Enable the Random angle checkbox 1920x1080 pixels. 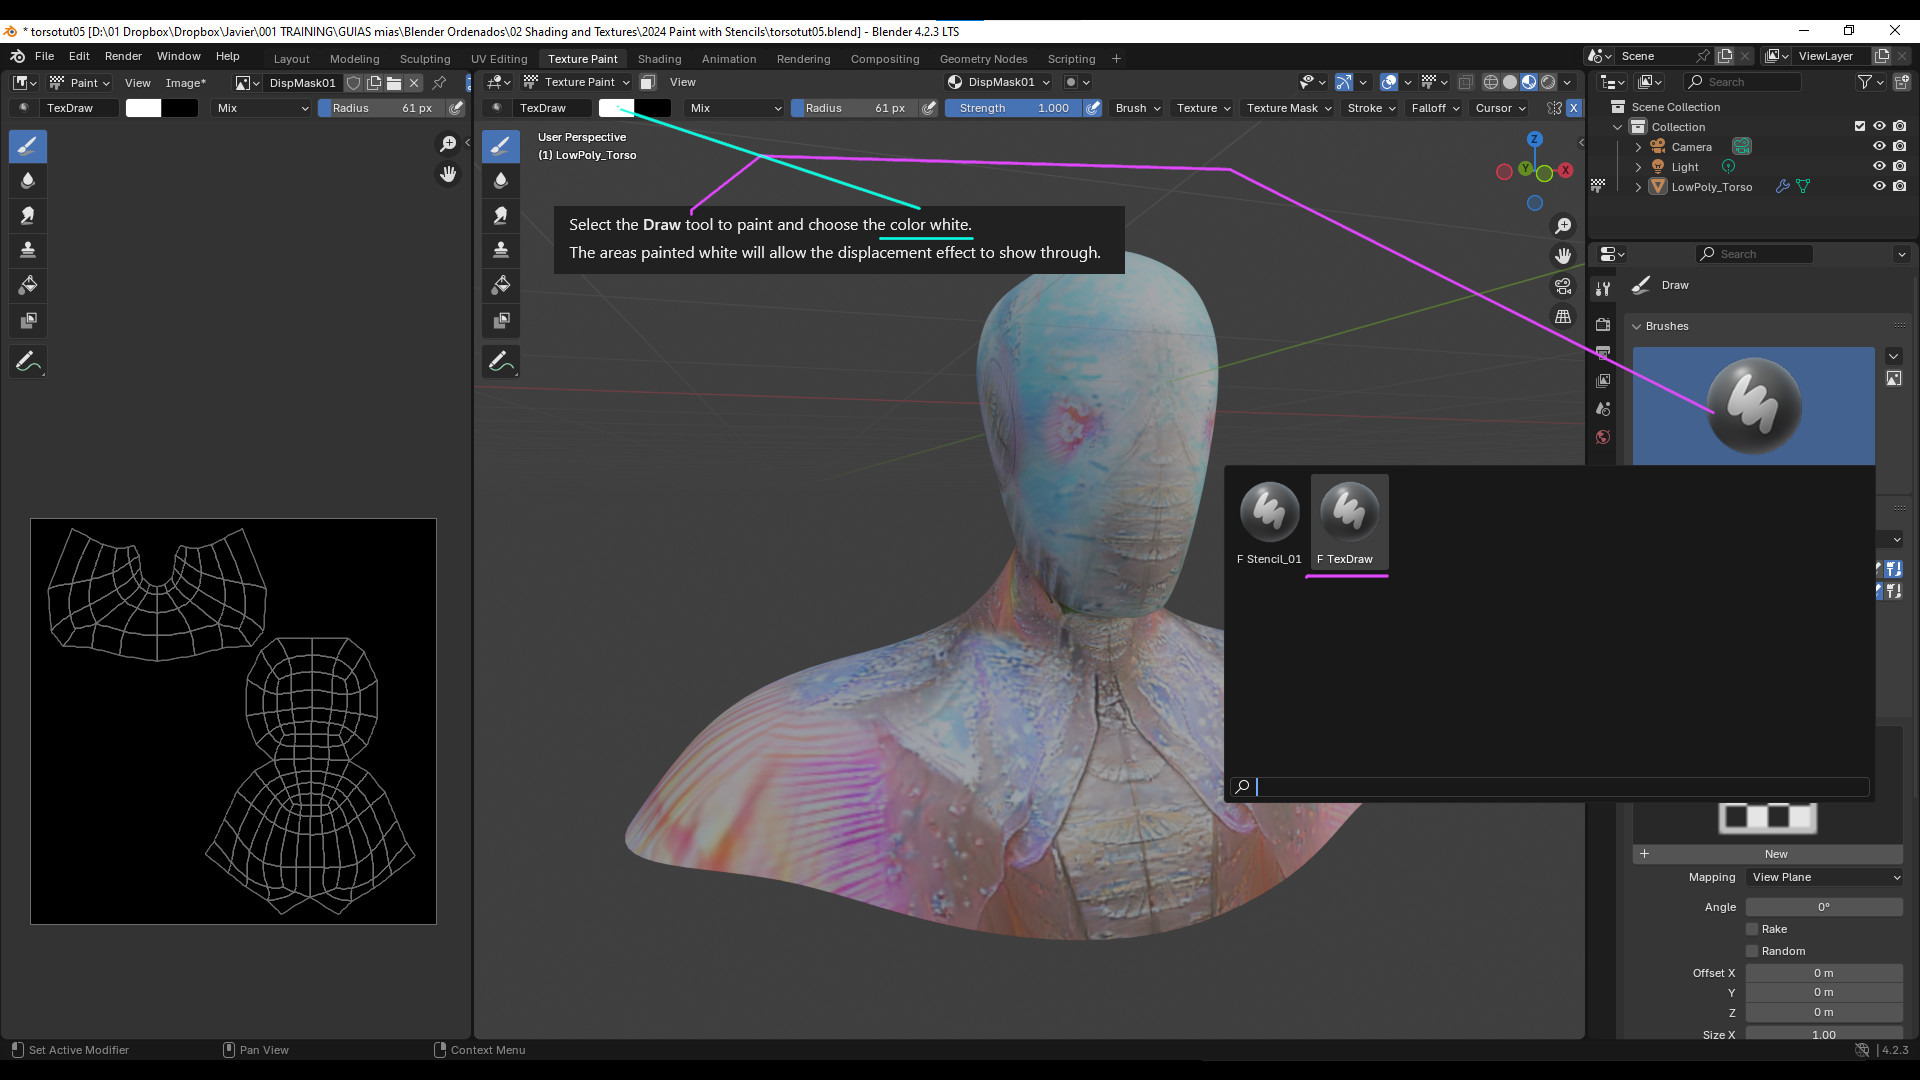point(1752,951)
